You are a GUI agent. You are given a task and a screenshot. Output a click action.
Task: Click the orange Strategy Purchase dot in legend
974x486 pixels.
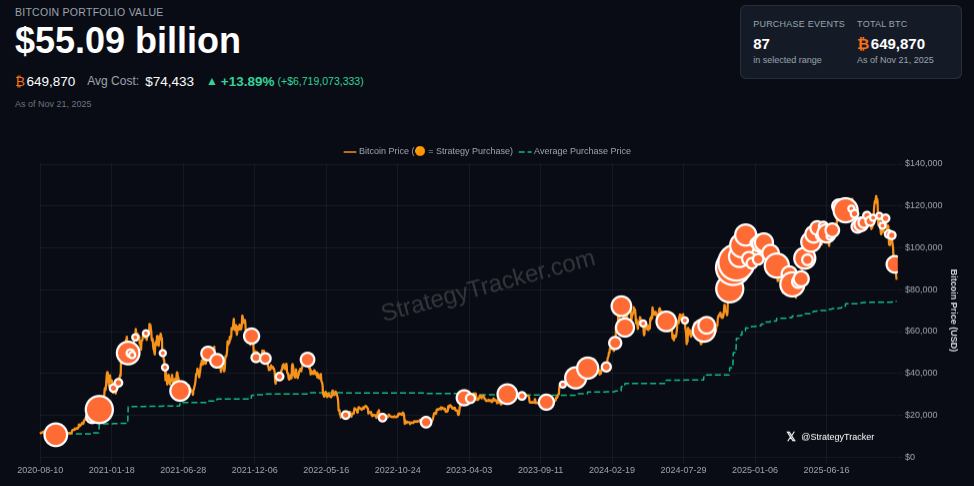[x=420, y=151]
